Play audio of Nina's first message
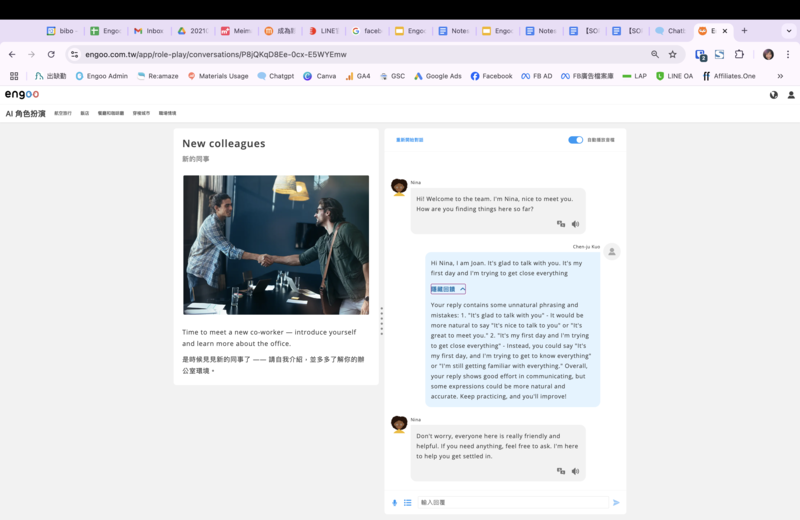The image size is (800, 520). click(x=575, y=224)
